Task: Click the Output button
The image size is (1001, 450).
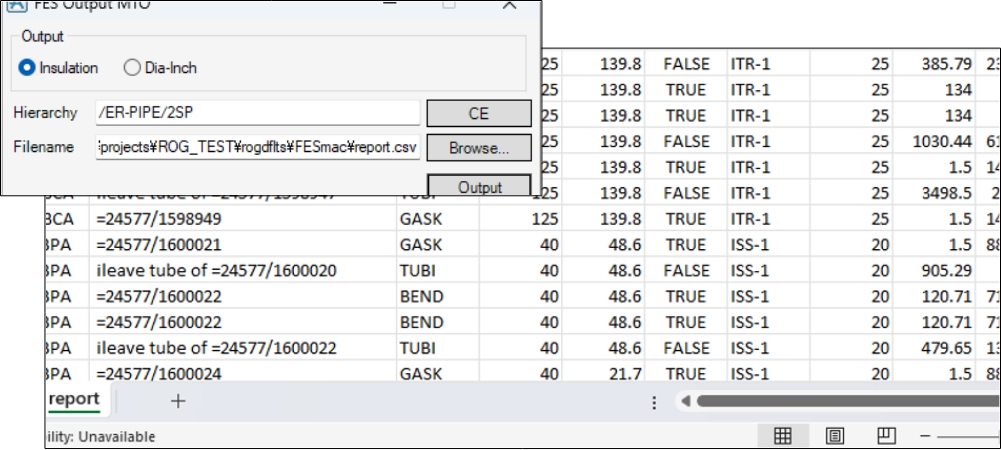Action: point(479,187)
